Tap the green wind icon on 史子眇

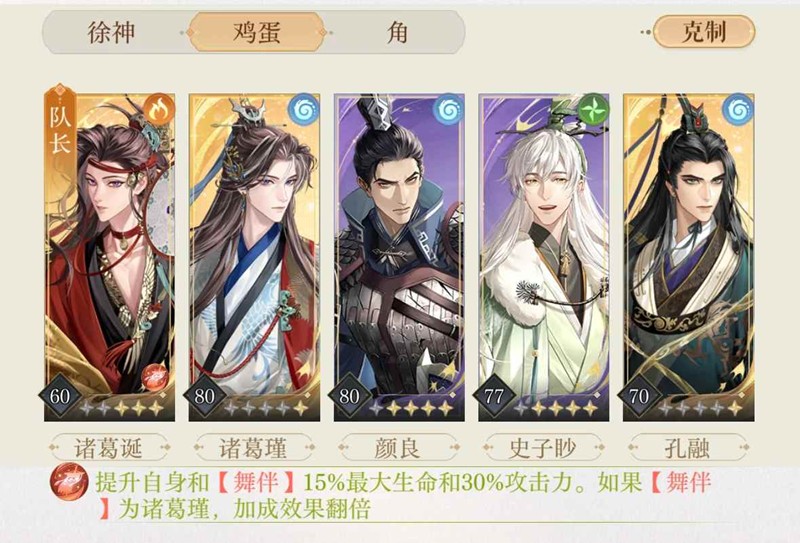pyautogui.click(x=593, y=109)
